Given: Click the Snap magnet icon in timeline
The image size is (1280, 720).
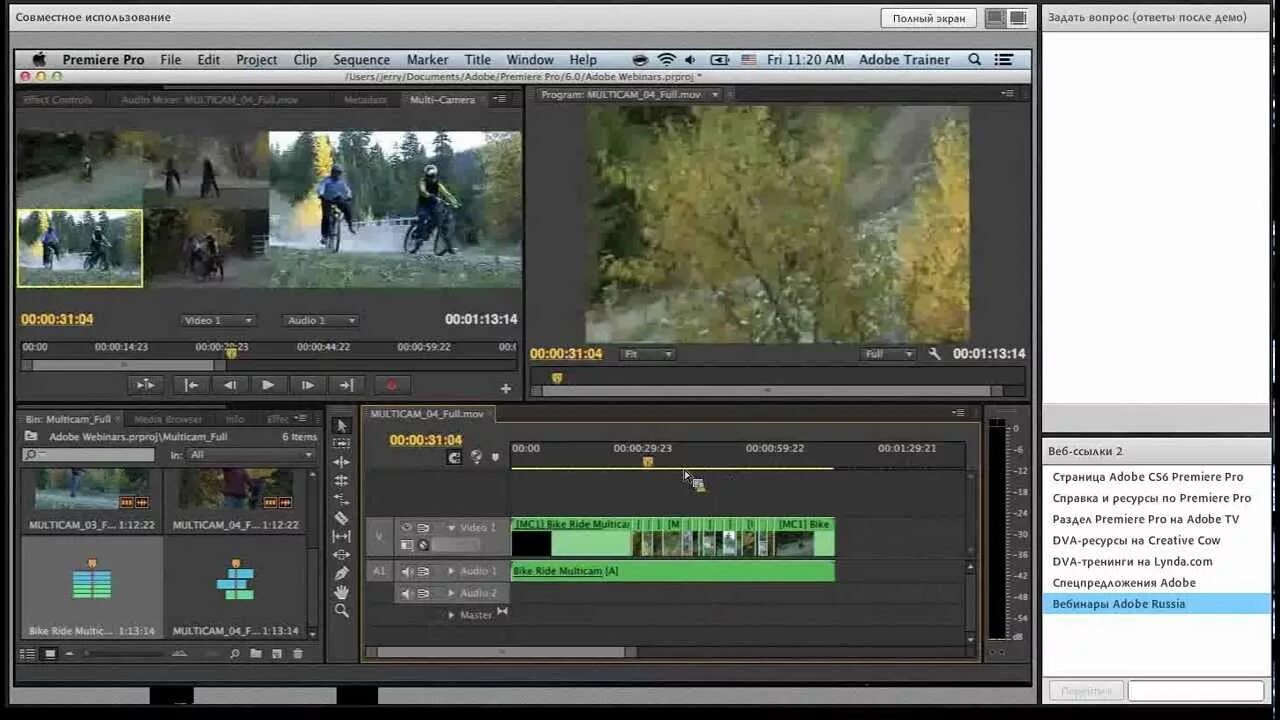Looking at the screenshot, I should click(455, 457).
